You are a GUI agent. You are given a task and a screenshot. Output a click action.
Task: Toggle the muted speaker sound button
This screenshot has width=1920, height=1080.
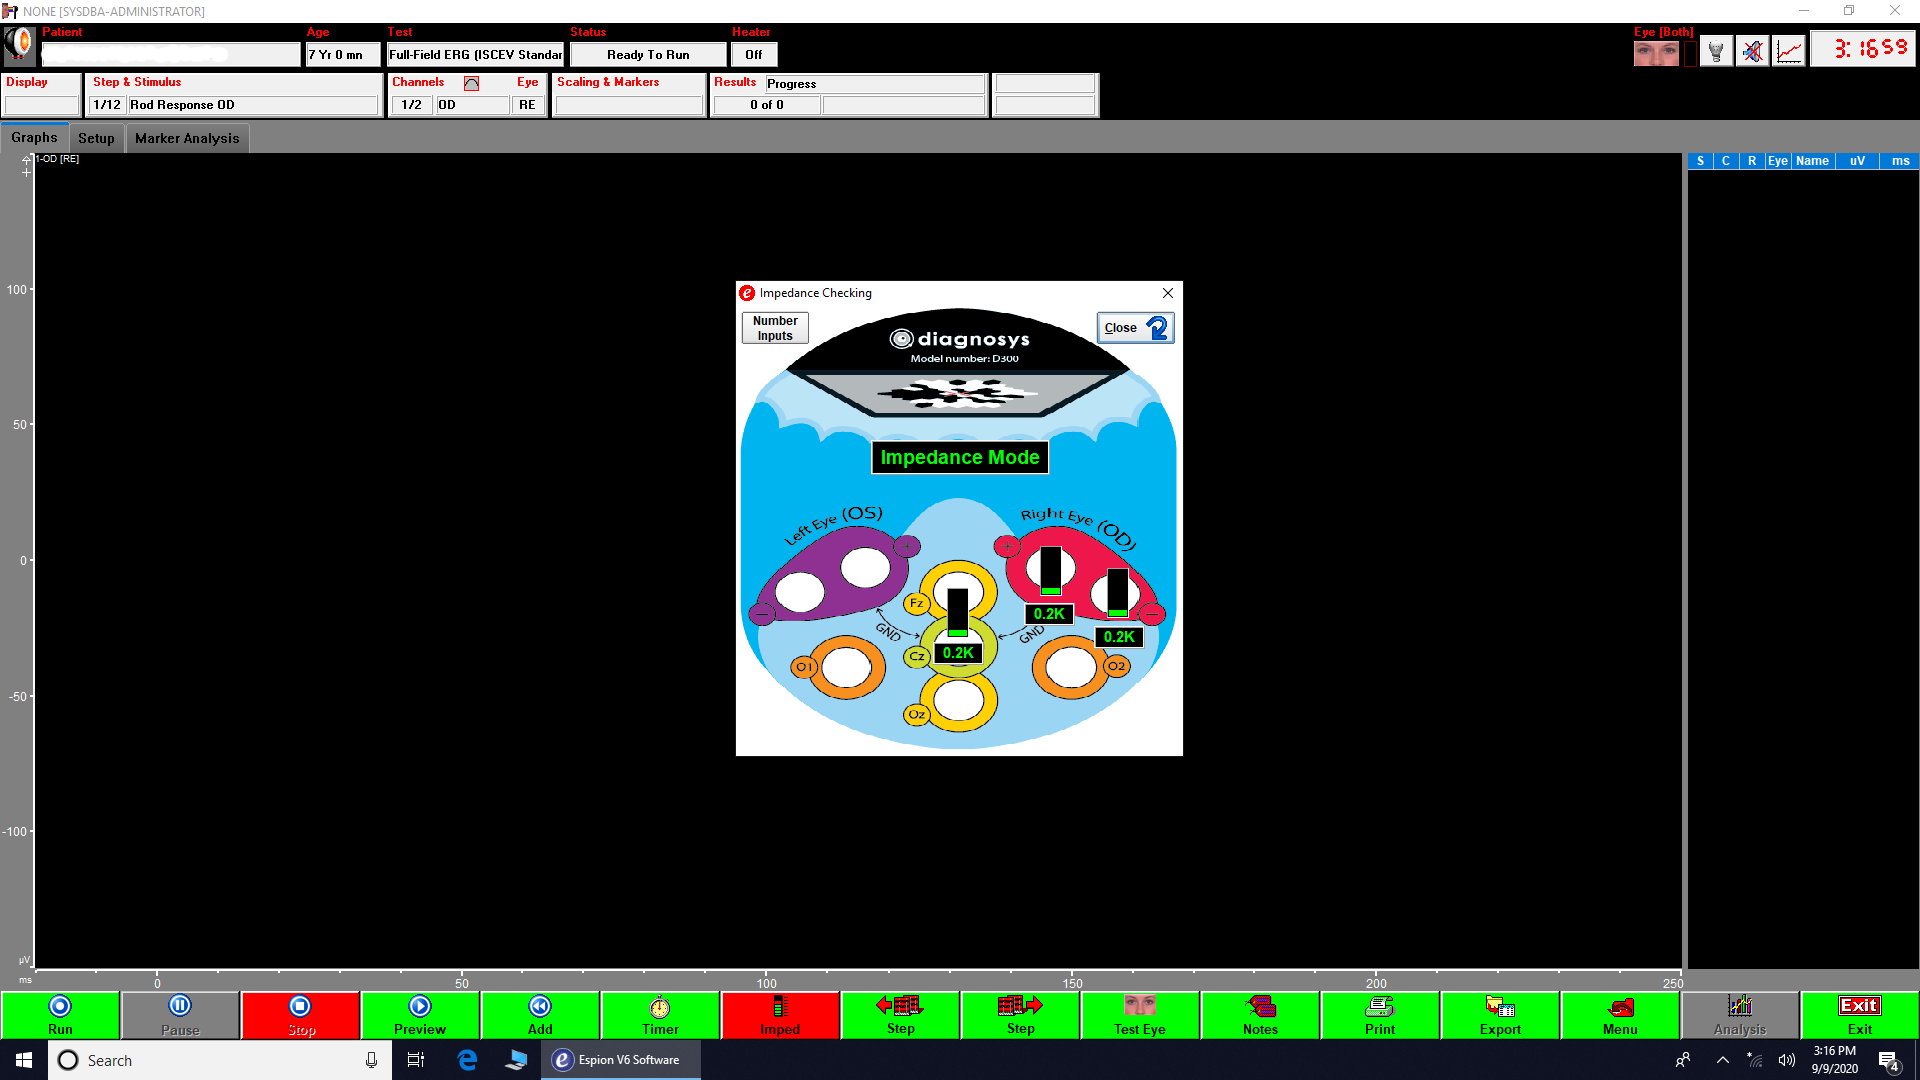tap(1752, 51)
